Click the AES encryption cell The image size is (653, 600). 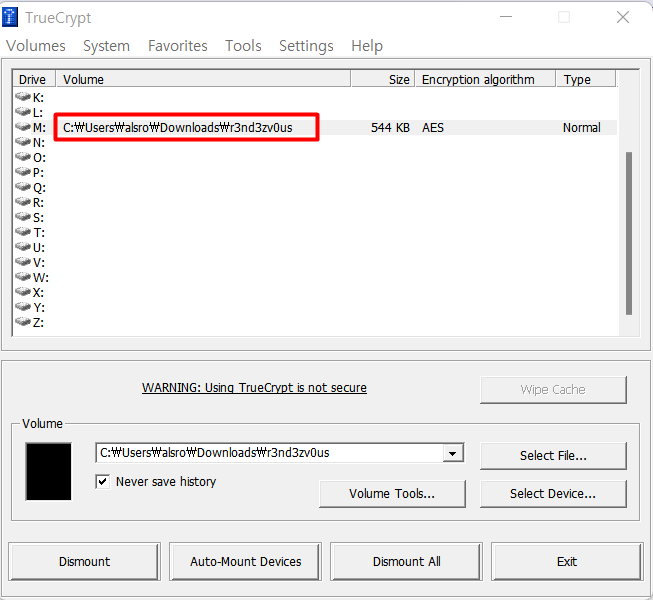433,127
